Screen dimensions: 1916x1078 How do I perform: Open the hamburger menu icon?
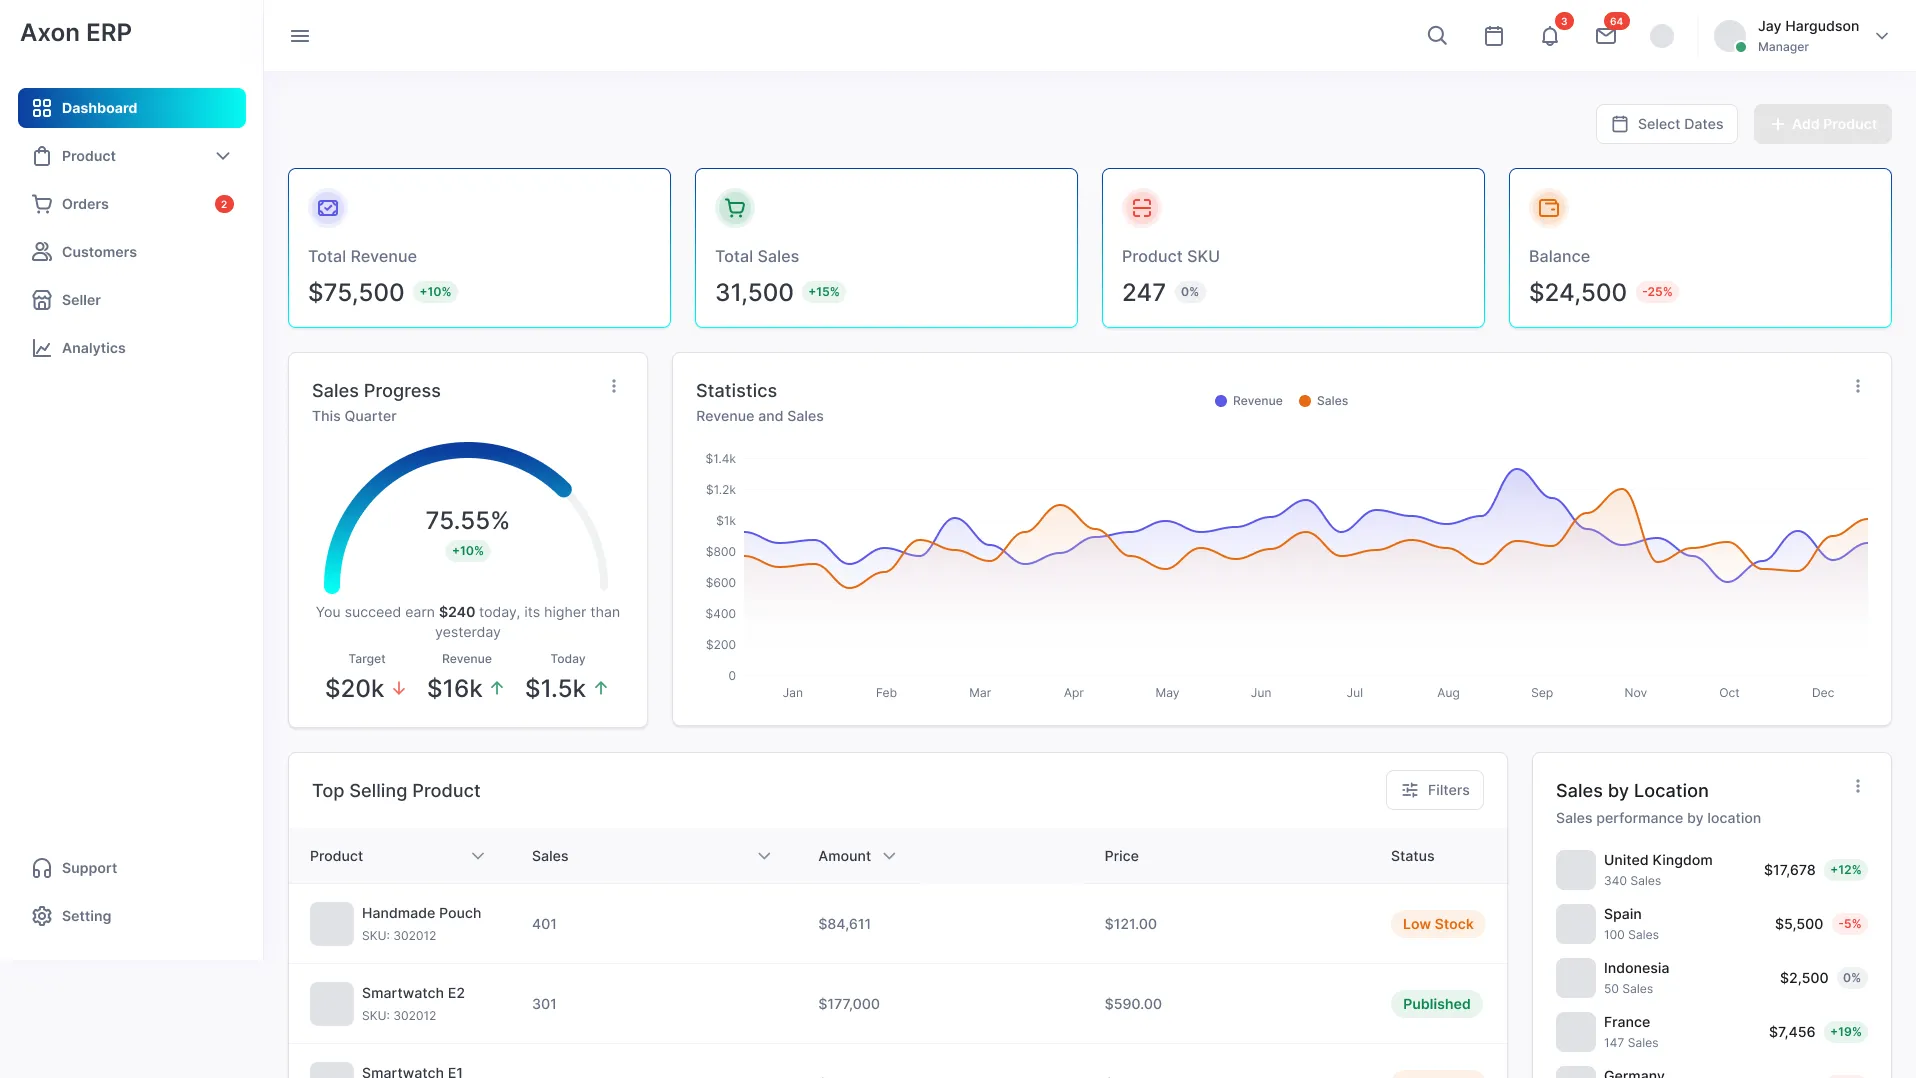click(299, 35)
